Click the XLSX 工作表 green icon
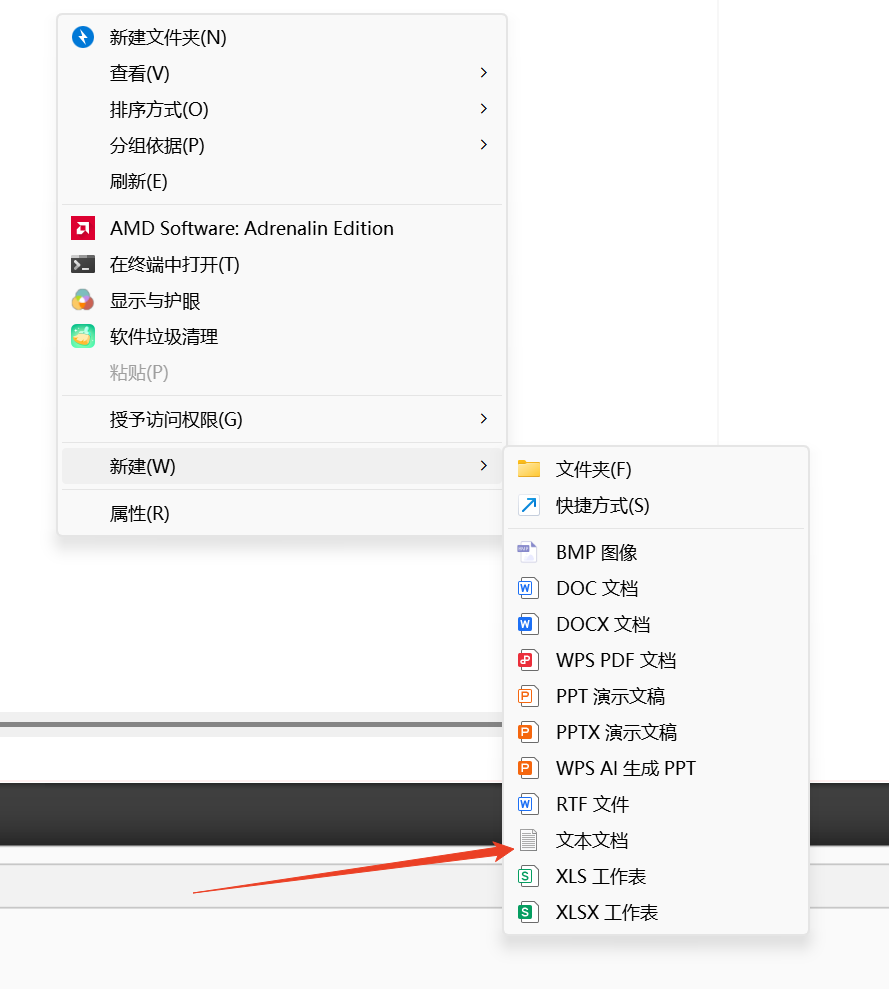The height and width of the screenshot is (989, 889). pyautogui.click(x=528, y=911)
